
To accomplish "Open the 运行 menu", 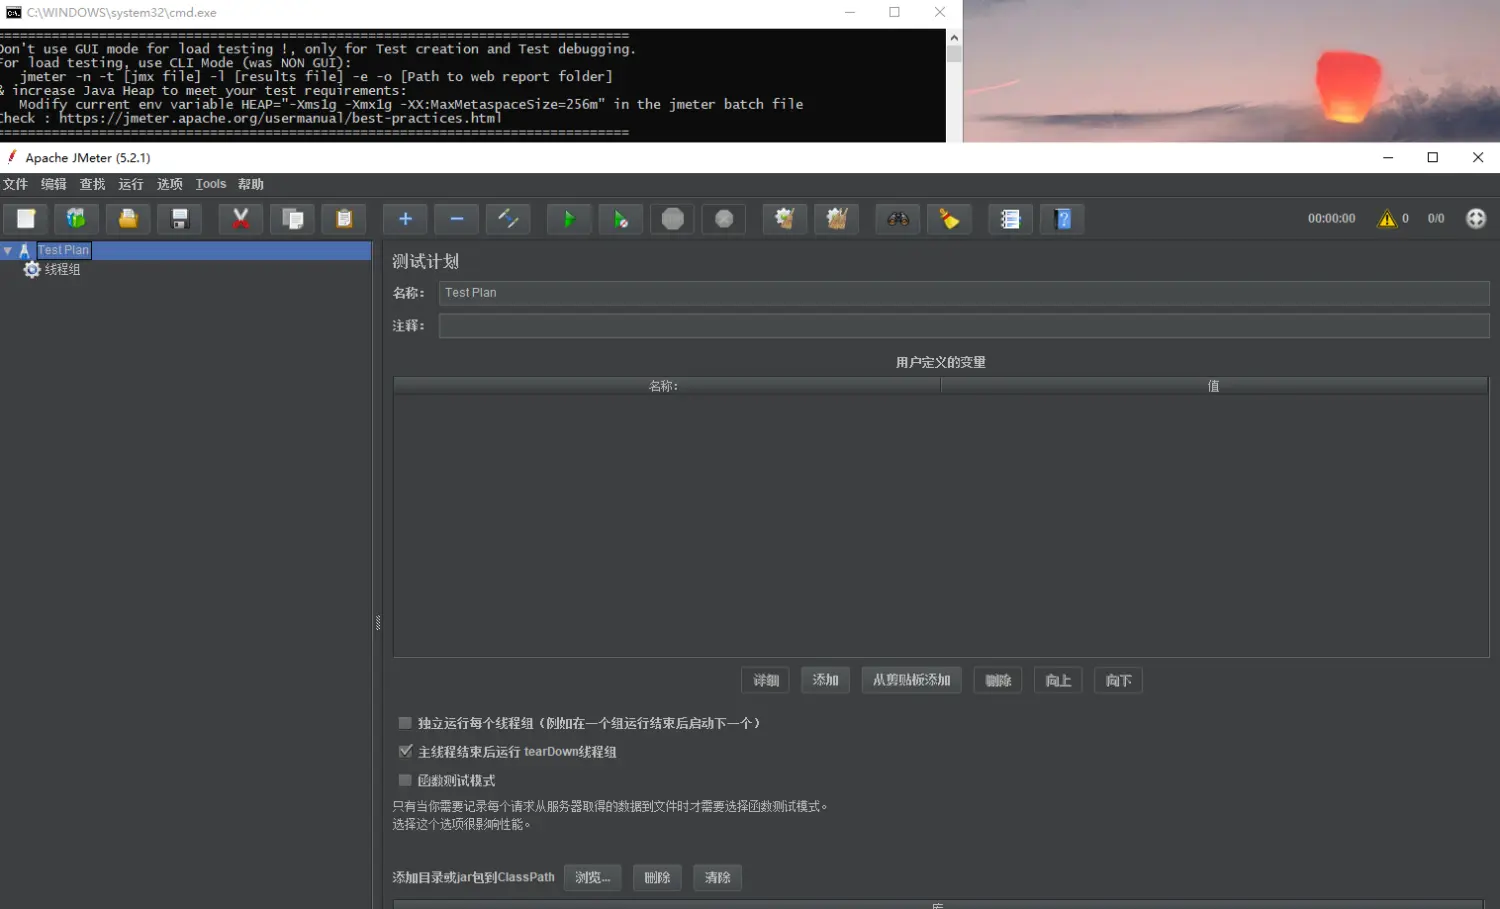I will [130, 184].
